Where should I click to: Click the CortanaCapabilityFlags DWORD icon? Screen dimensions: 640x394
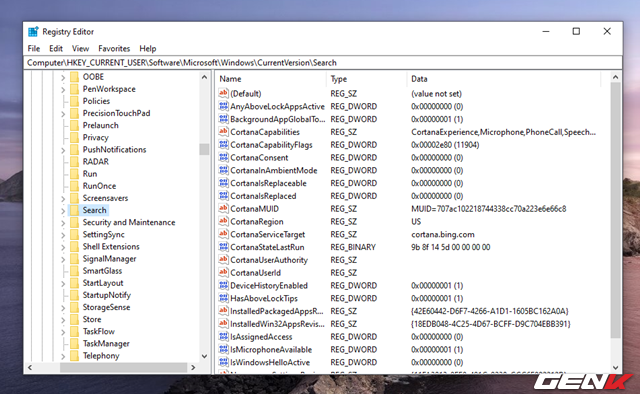[x=223, y=145]
